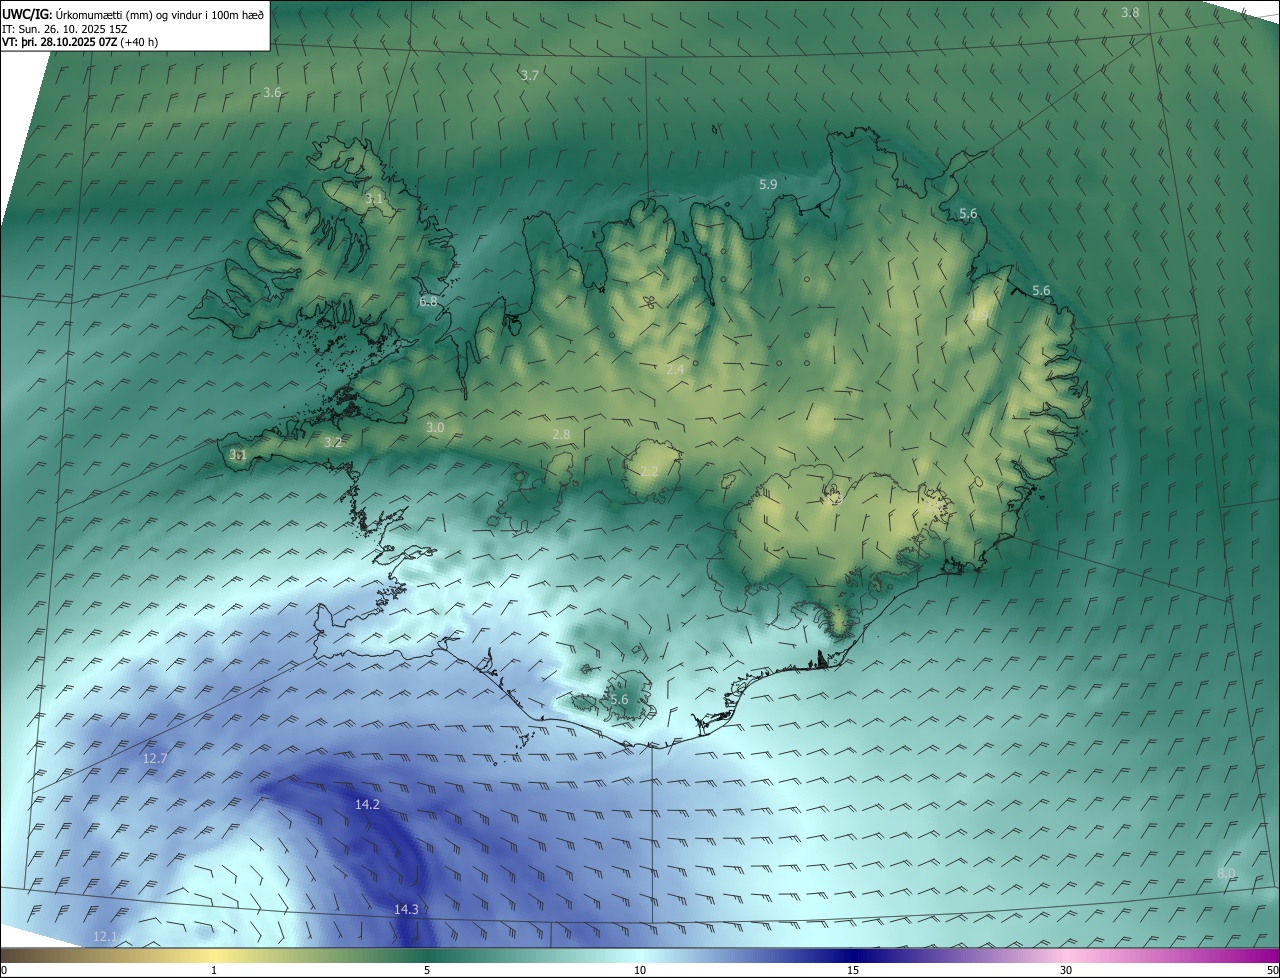
Task: Click the 5 mm tick on the color scale
Action: coord(427,970)
